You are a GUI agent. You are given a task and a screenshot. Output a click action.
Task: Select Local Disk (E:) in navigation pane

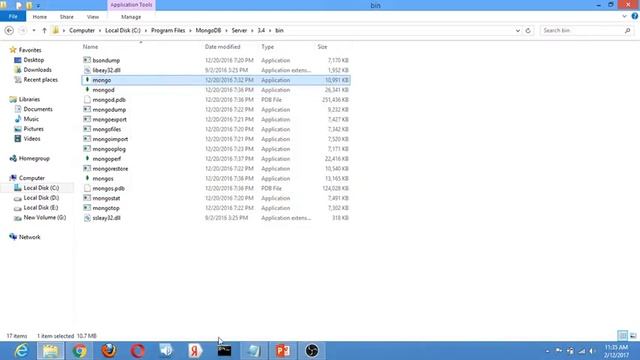(41, 207)
